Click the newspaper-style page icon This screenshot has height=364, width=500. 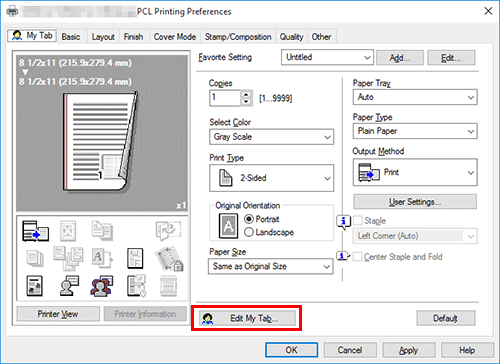point(34,286)
